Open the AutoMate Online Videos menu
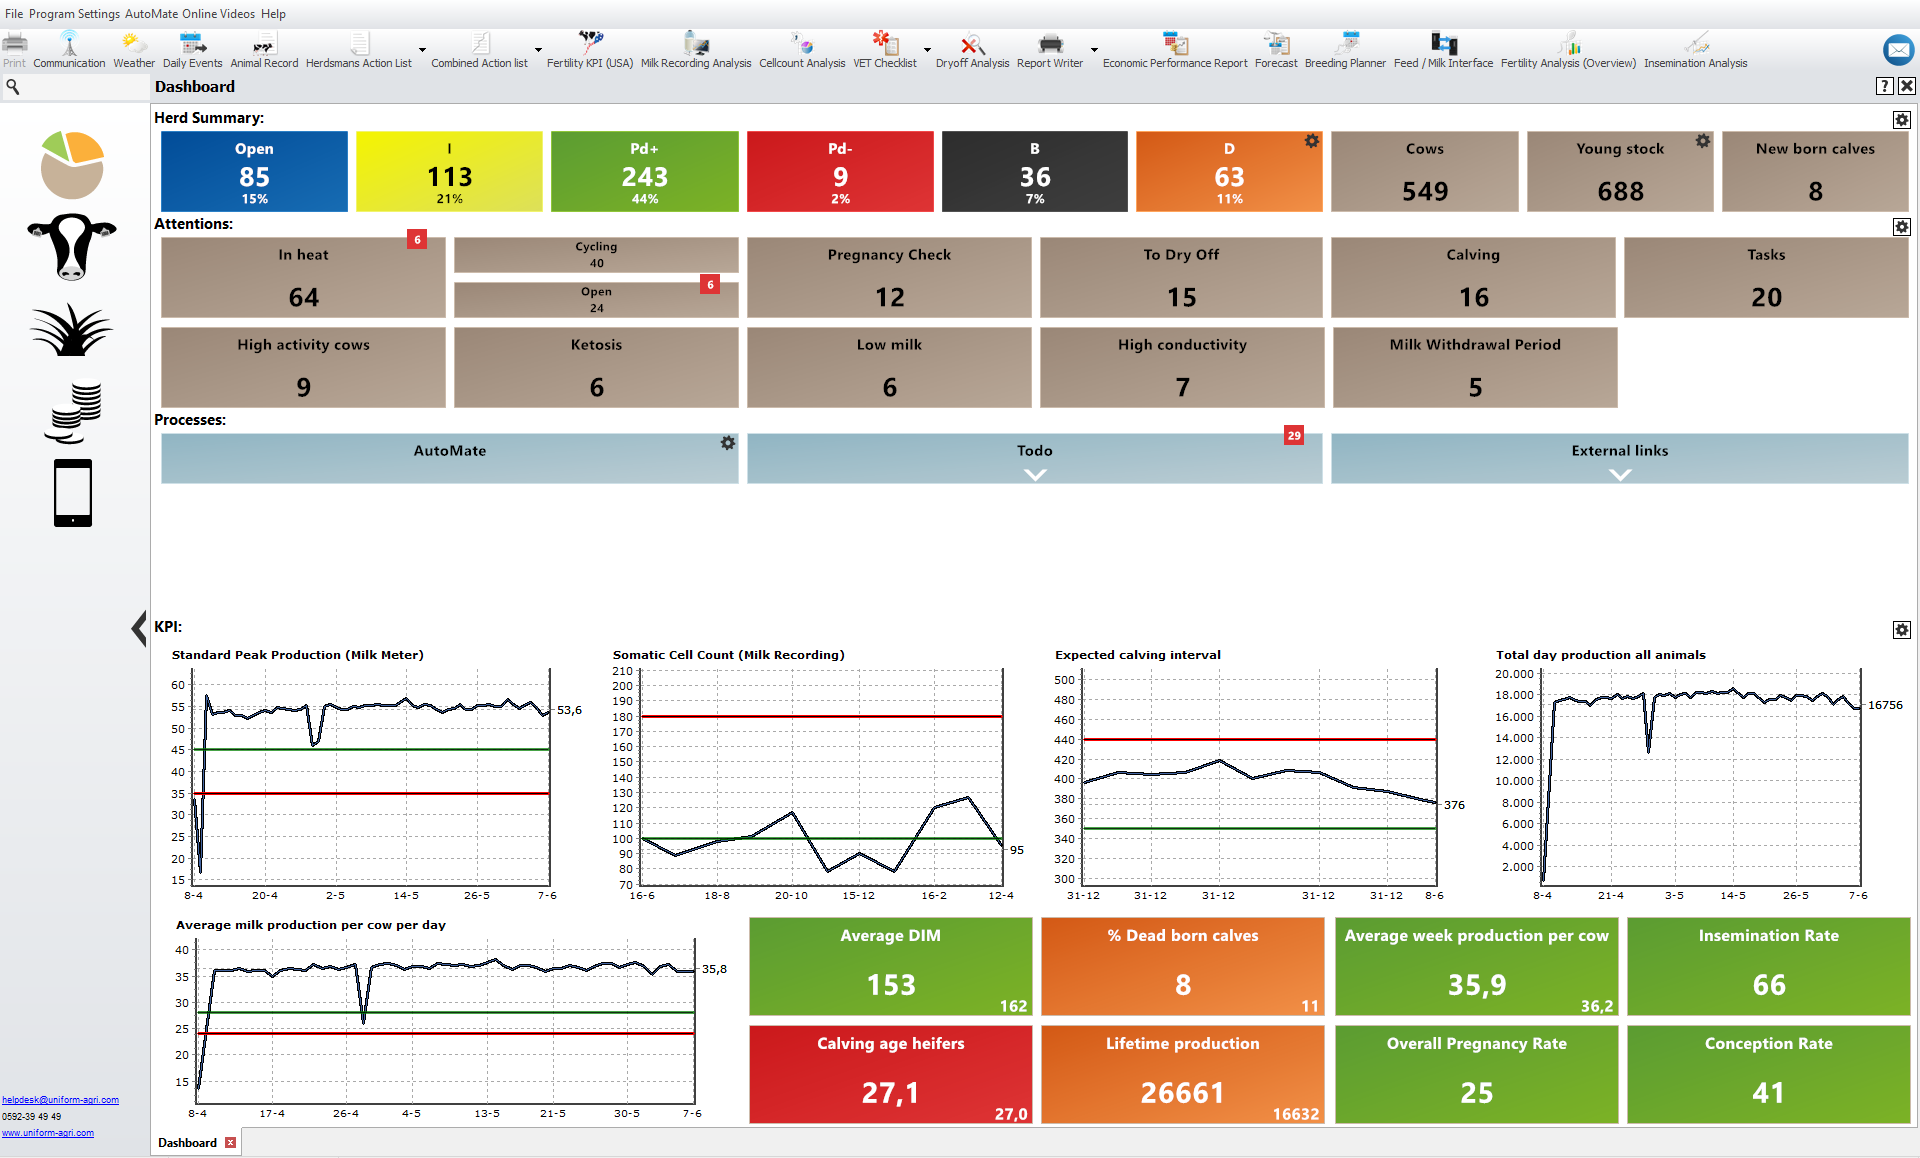Screen dimensions: 1920x1158 tap(190, 14)
